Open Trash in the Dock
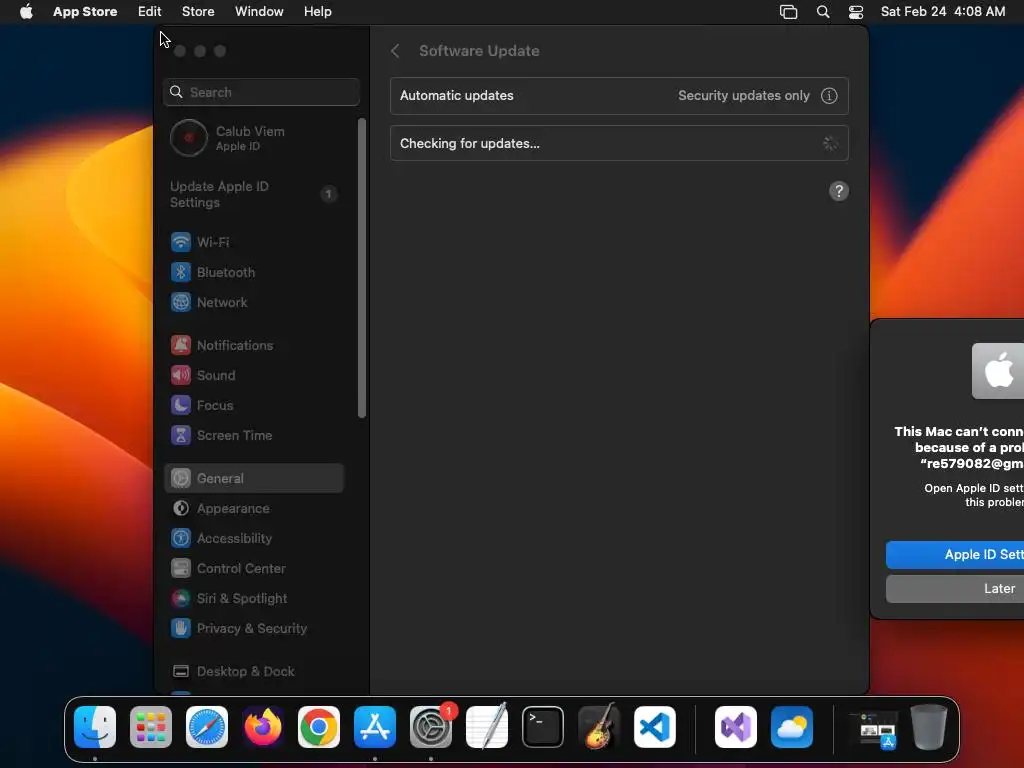 pos(929,728)
